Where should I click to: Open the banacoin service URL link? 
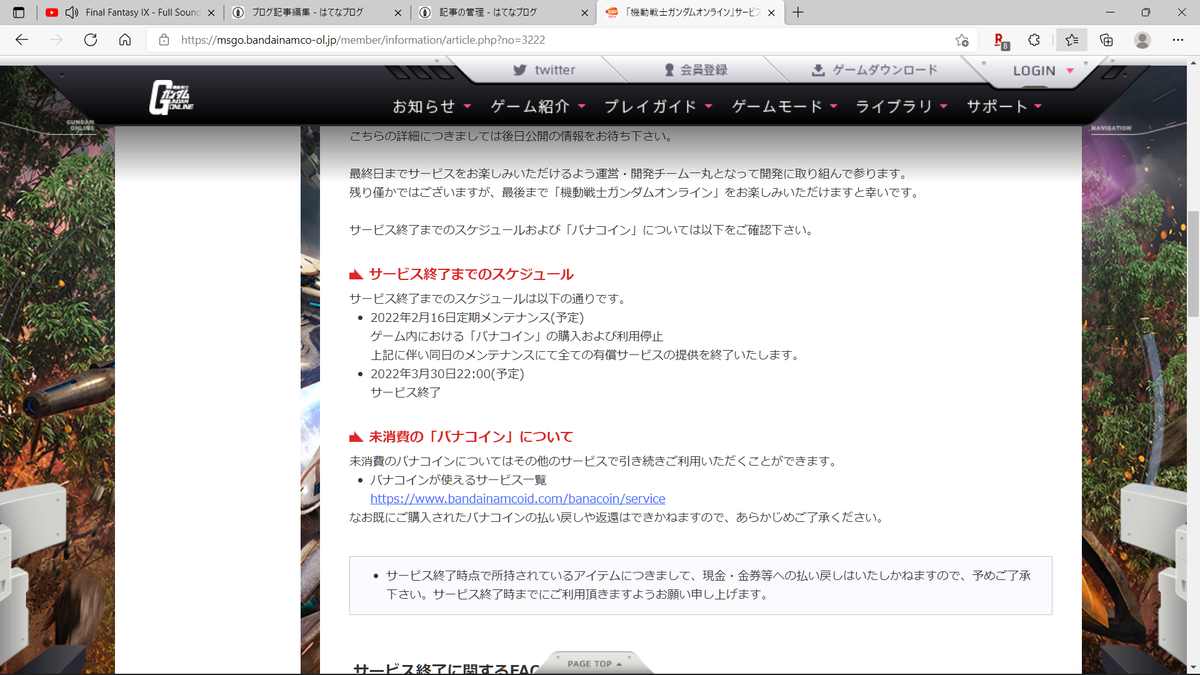click(x=517, y=498)
